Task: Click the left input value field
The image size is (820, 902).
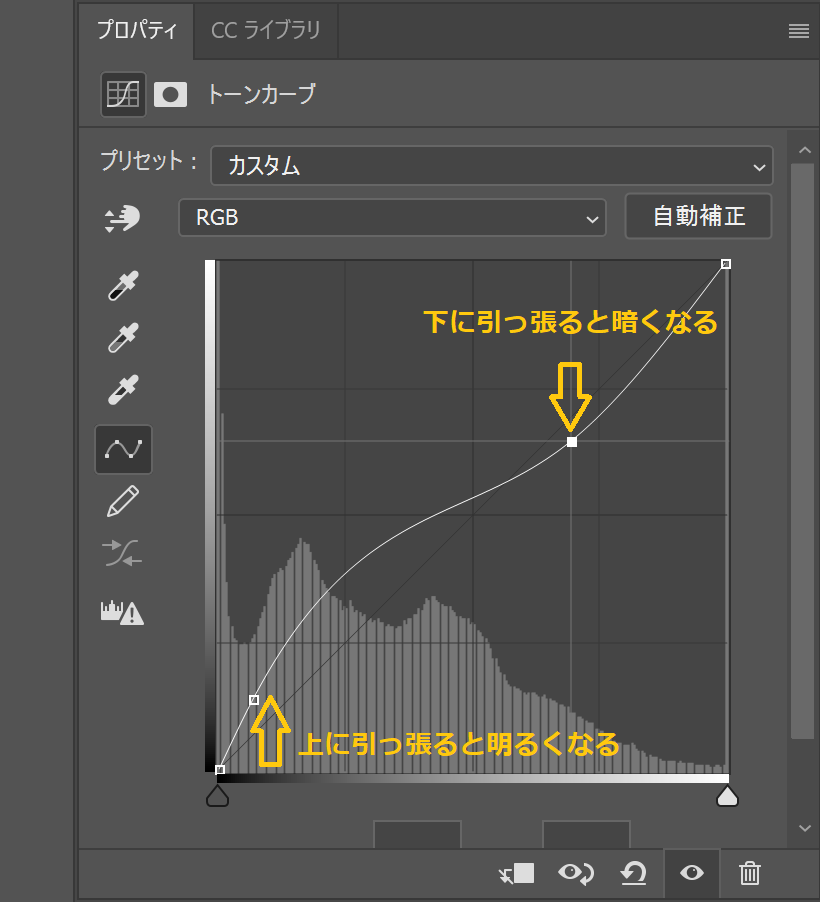Action: point(417,834)
